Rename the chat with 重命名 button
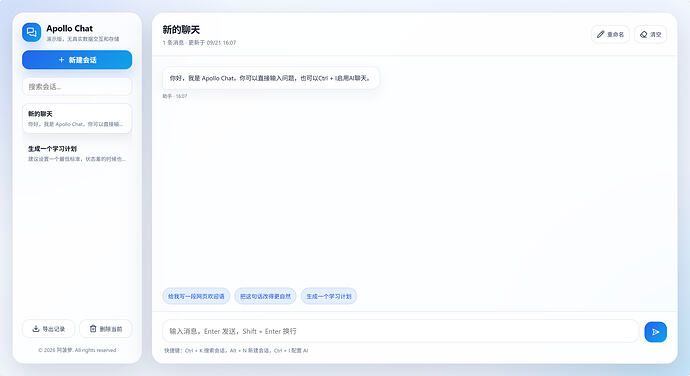The image size is (690, 376). coord(610,34)
